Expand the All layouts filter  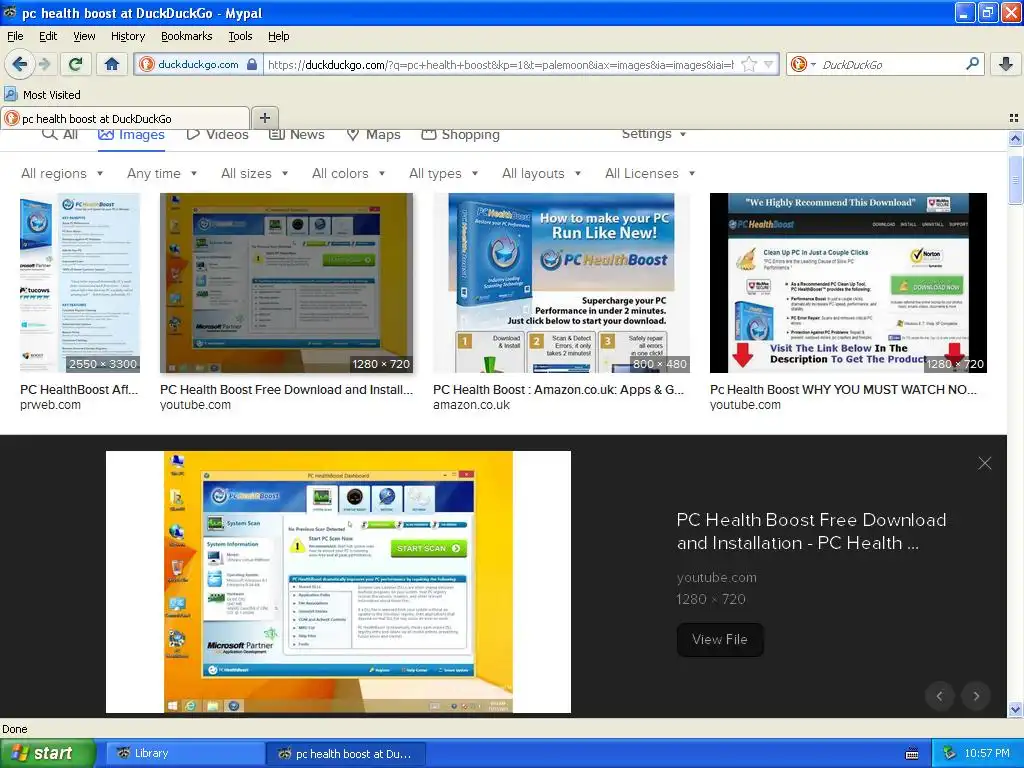pyautogui.click(x=541, y=173)
